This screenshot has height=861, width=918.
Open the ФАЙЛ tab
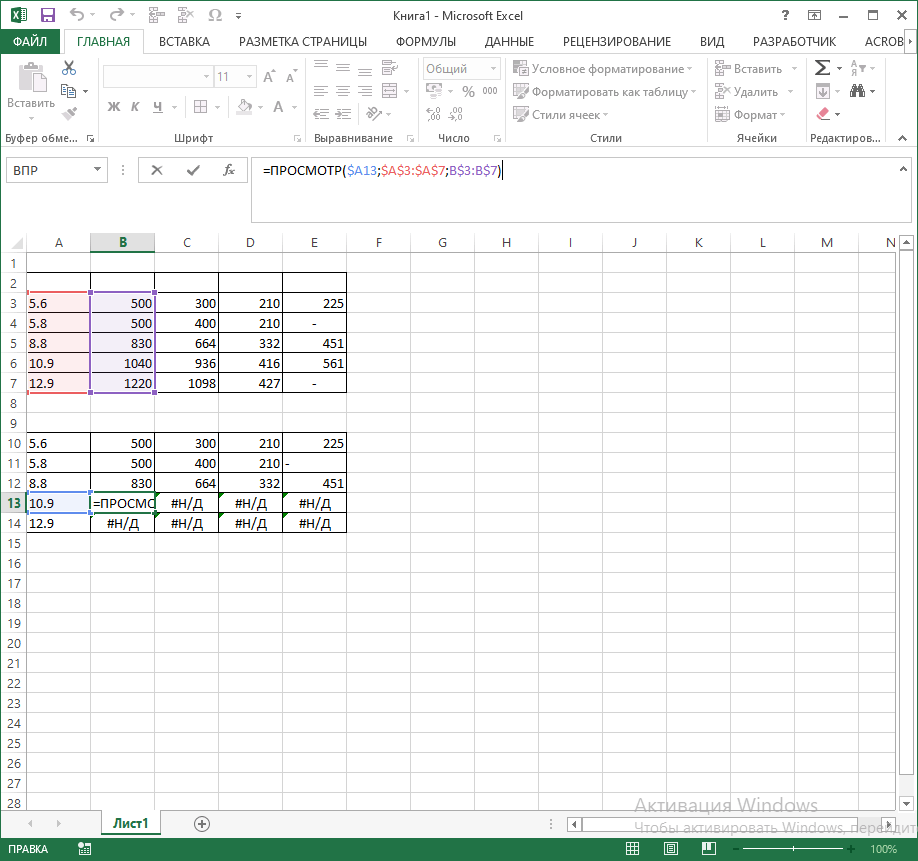(x=30, y=42)
